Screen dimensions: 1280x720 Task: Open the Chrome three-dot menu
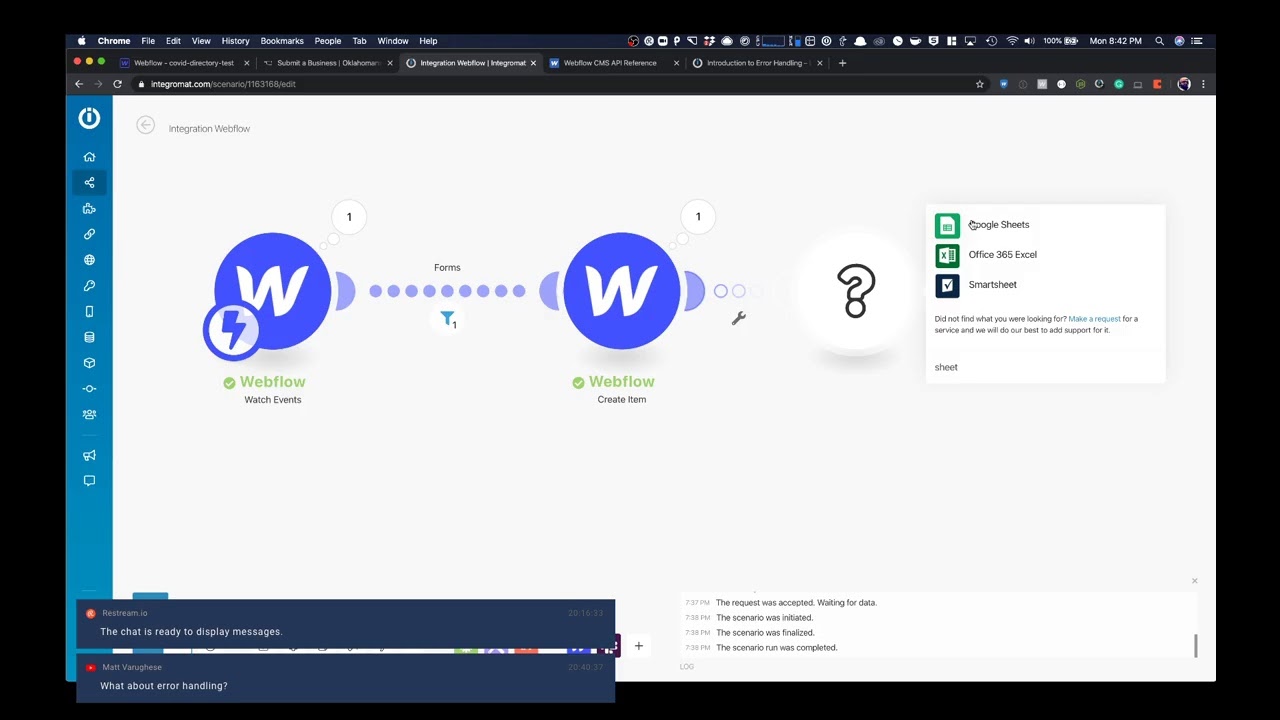[1203, 84]
